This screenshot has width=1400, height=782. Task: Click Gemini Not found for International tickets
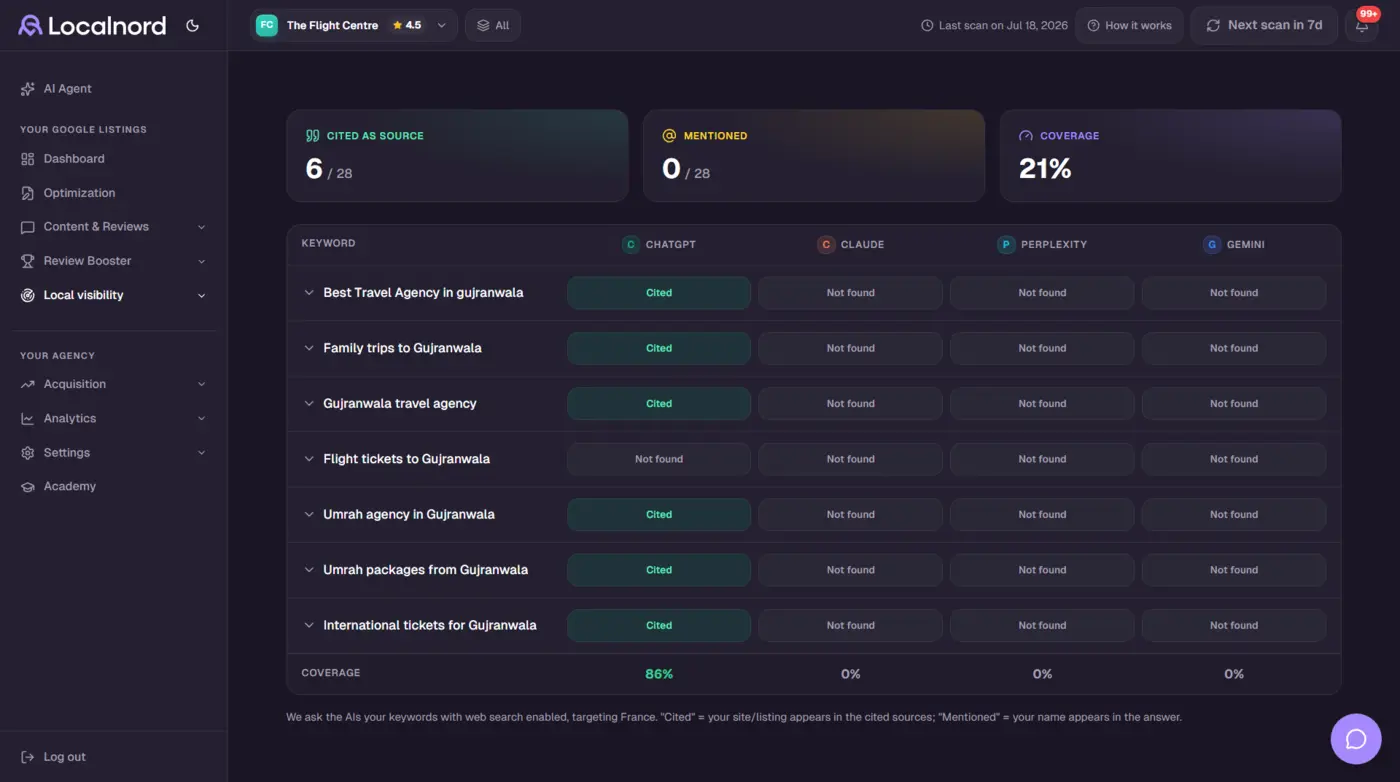[x=1234, y=625]
